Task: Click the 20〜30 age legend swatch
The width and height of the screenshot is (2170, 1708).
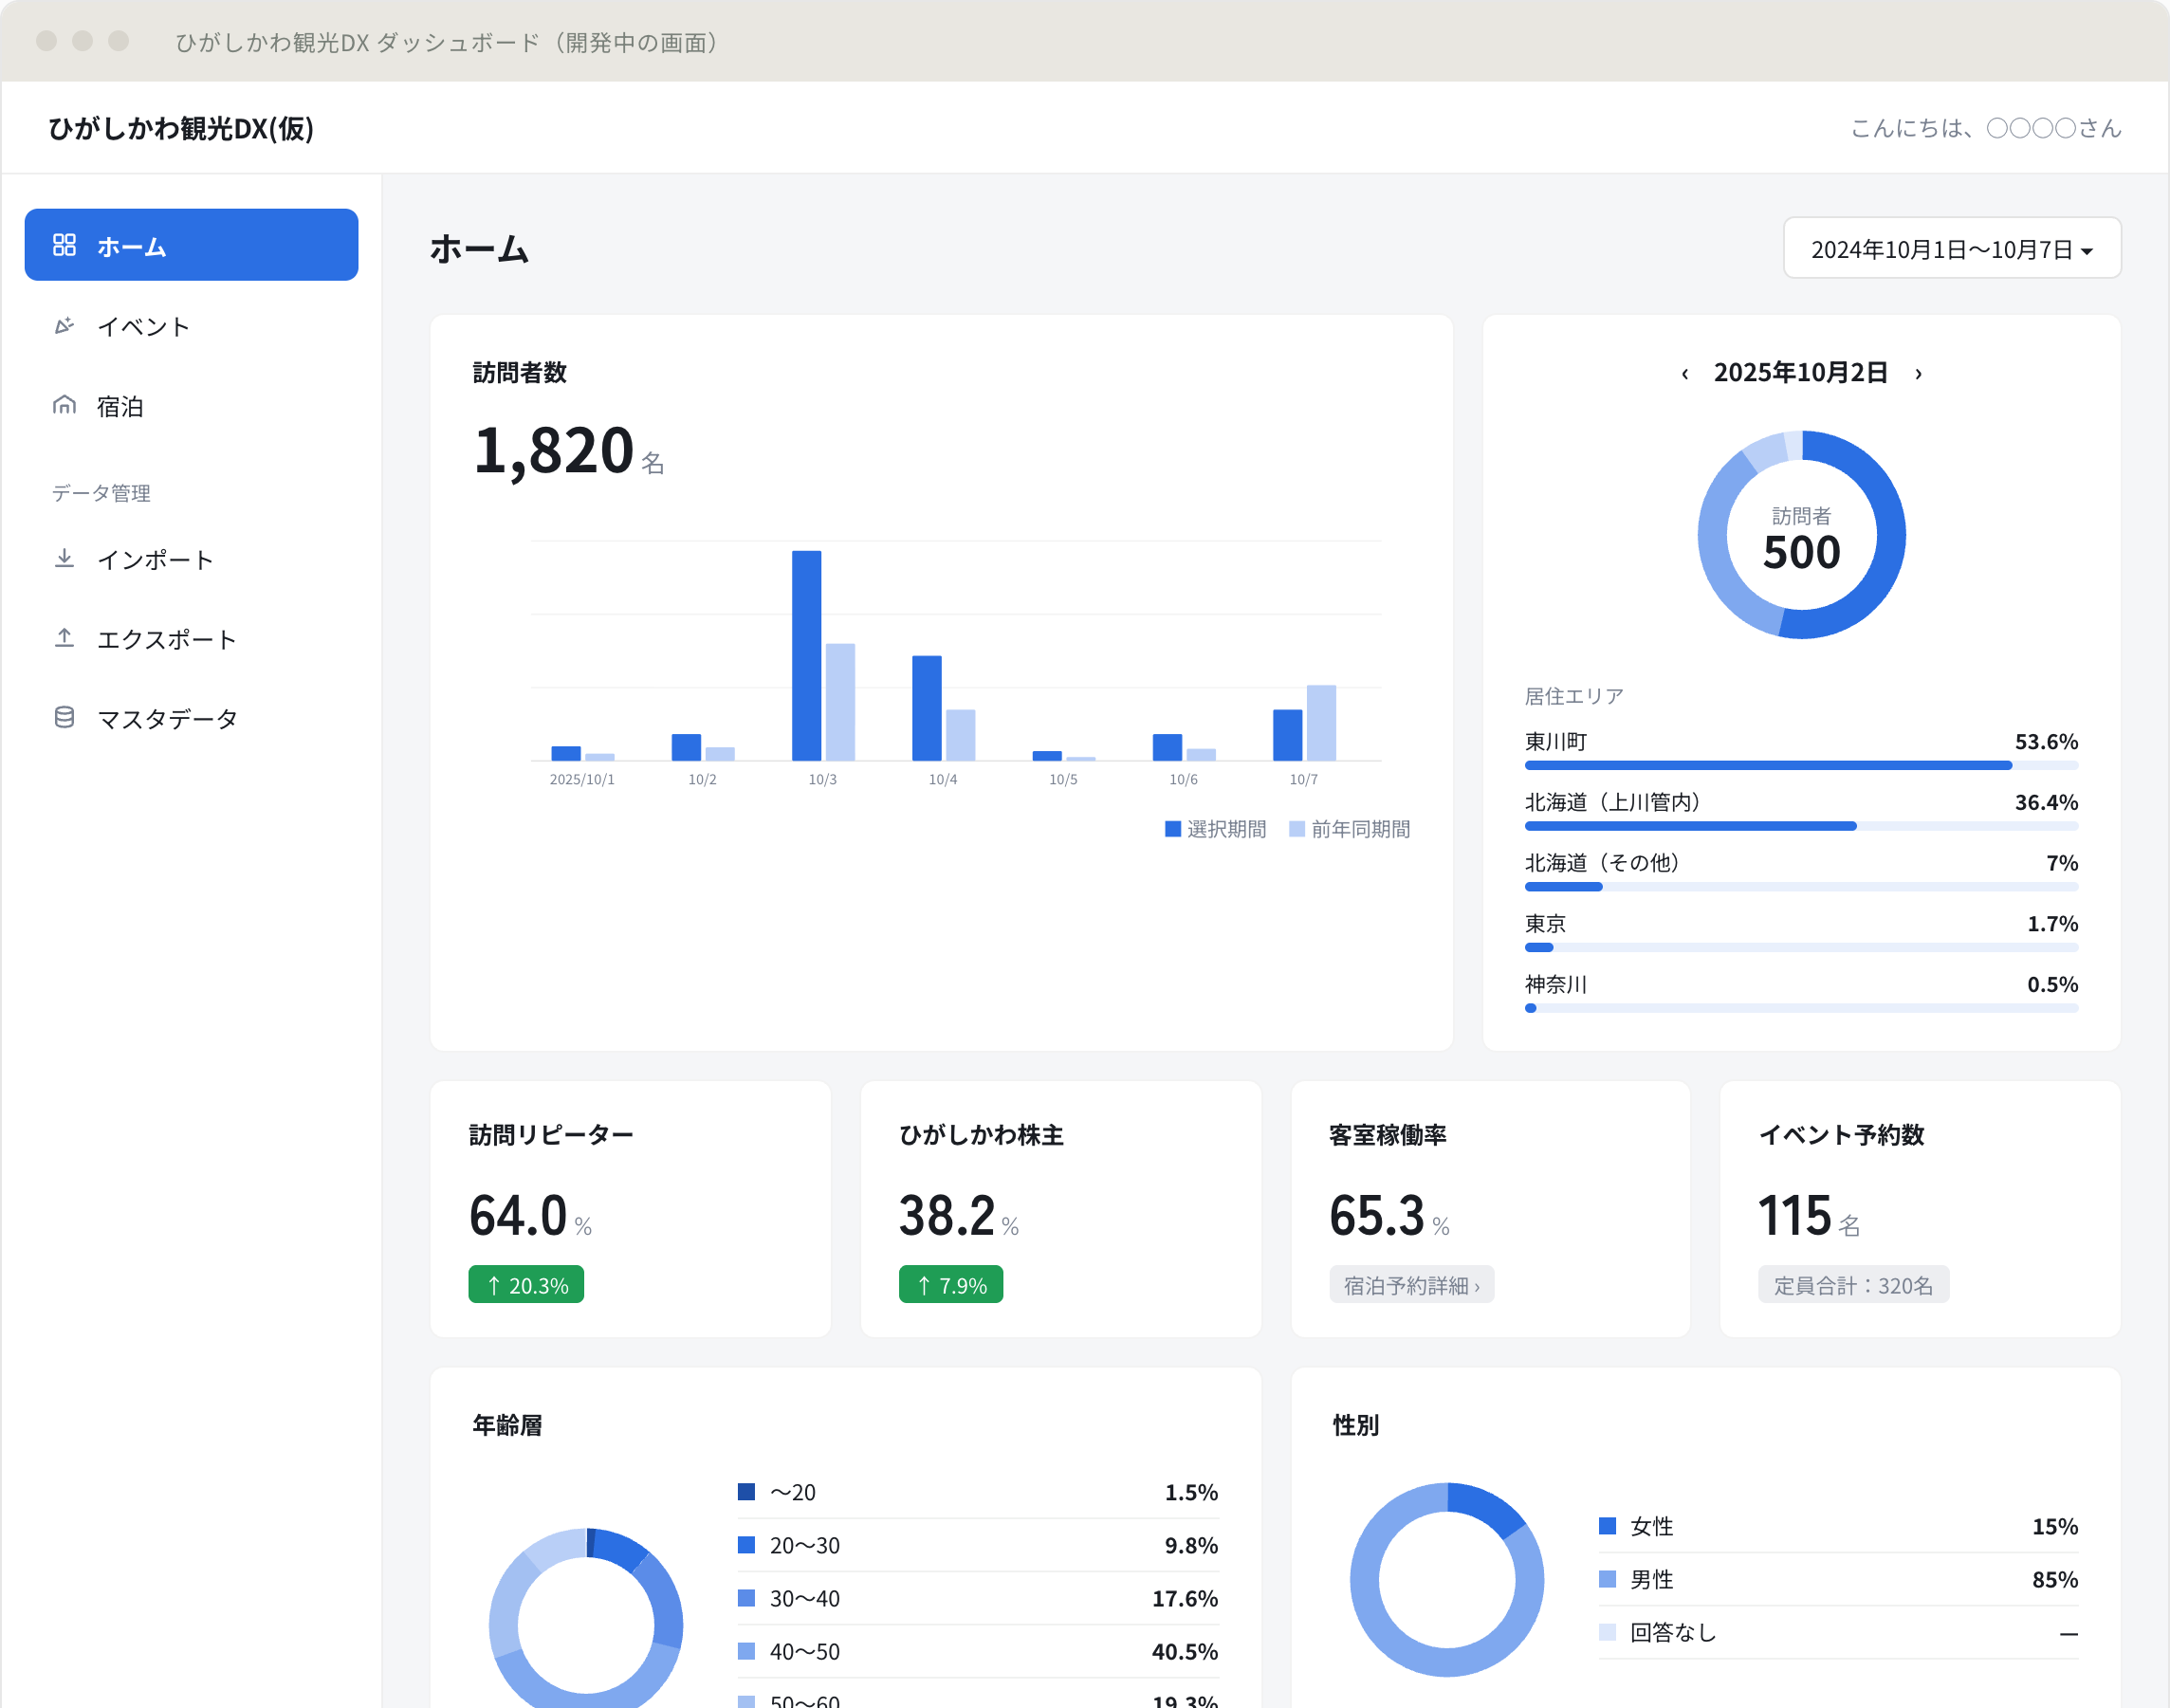Action: [x=746, y=1545]
